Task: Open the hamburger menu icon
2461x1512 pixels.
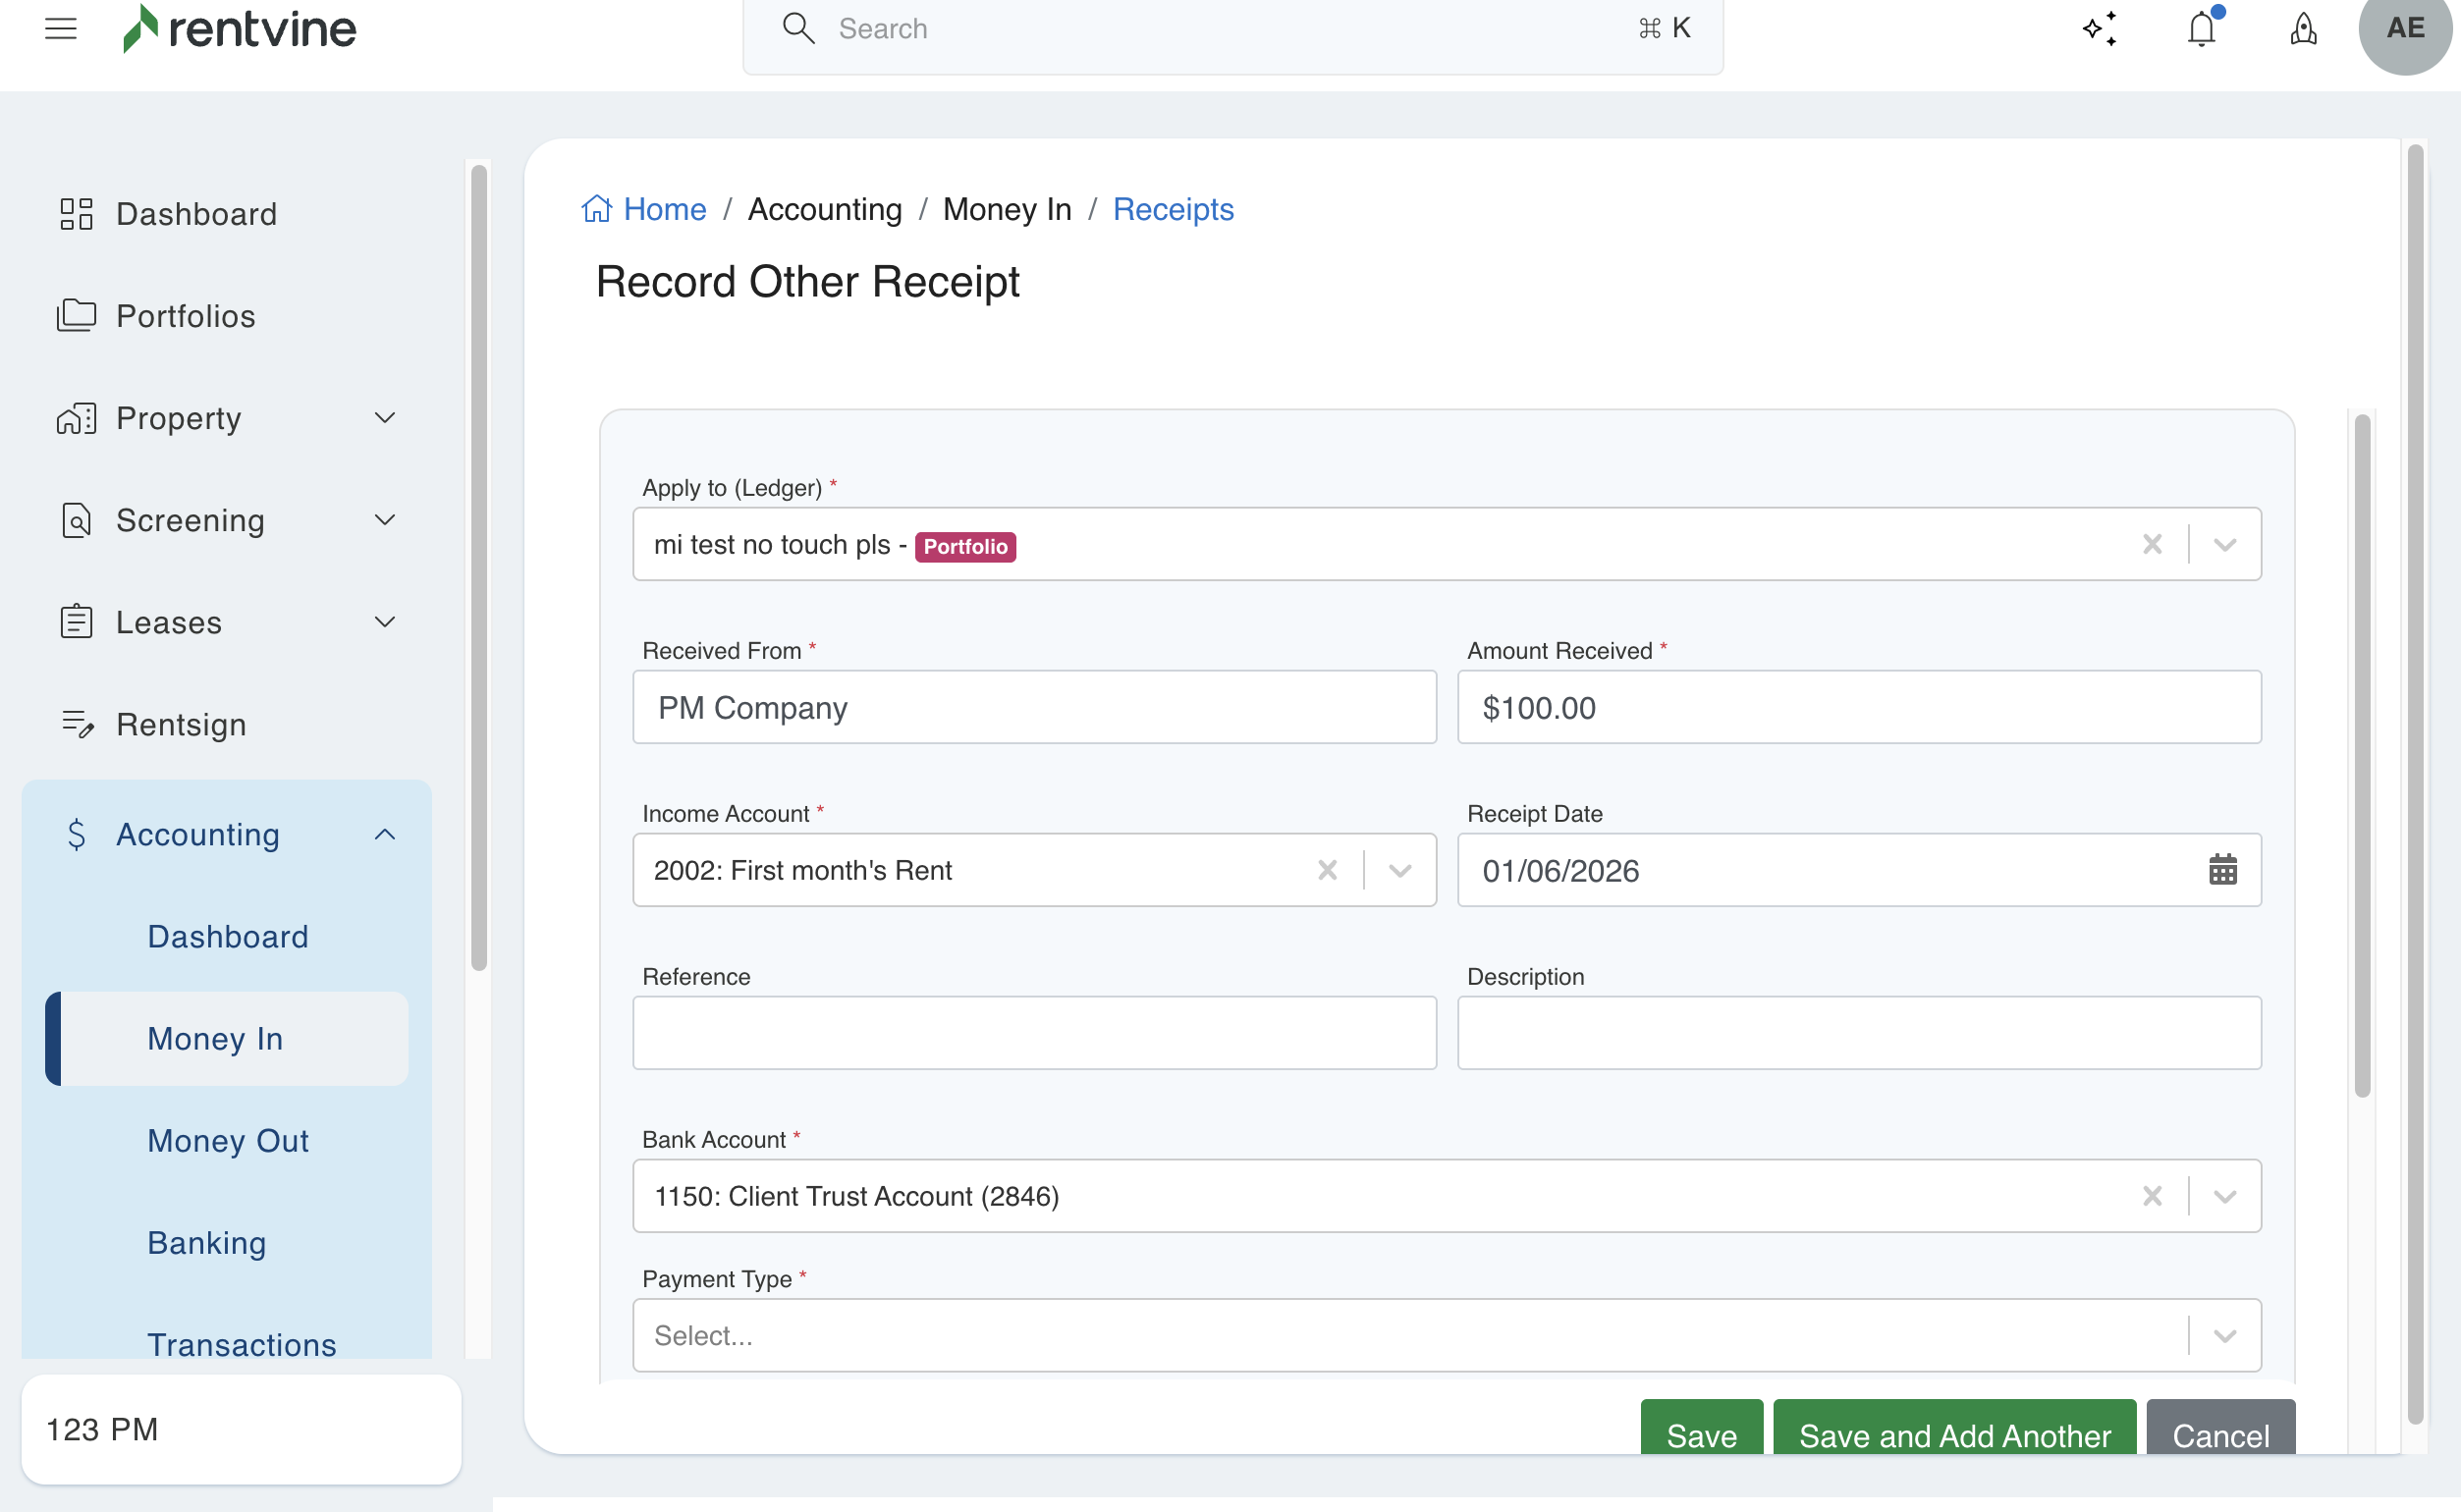Action: [61, 28]
